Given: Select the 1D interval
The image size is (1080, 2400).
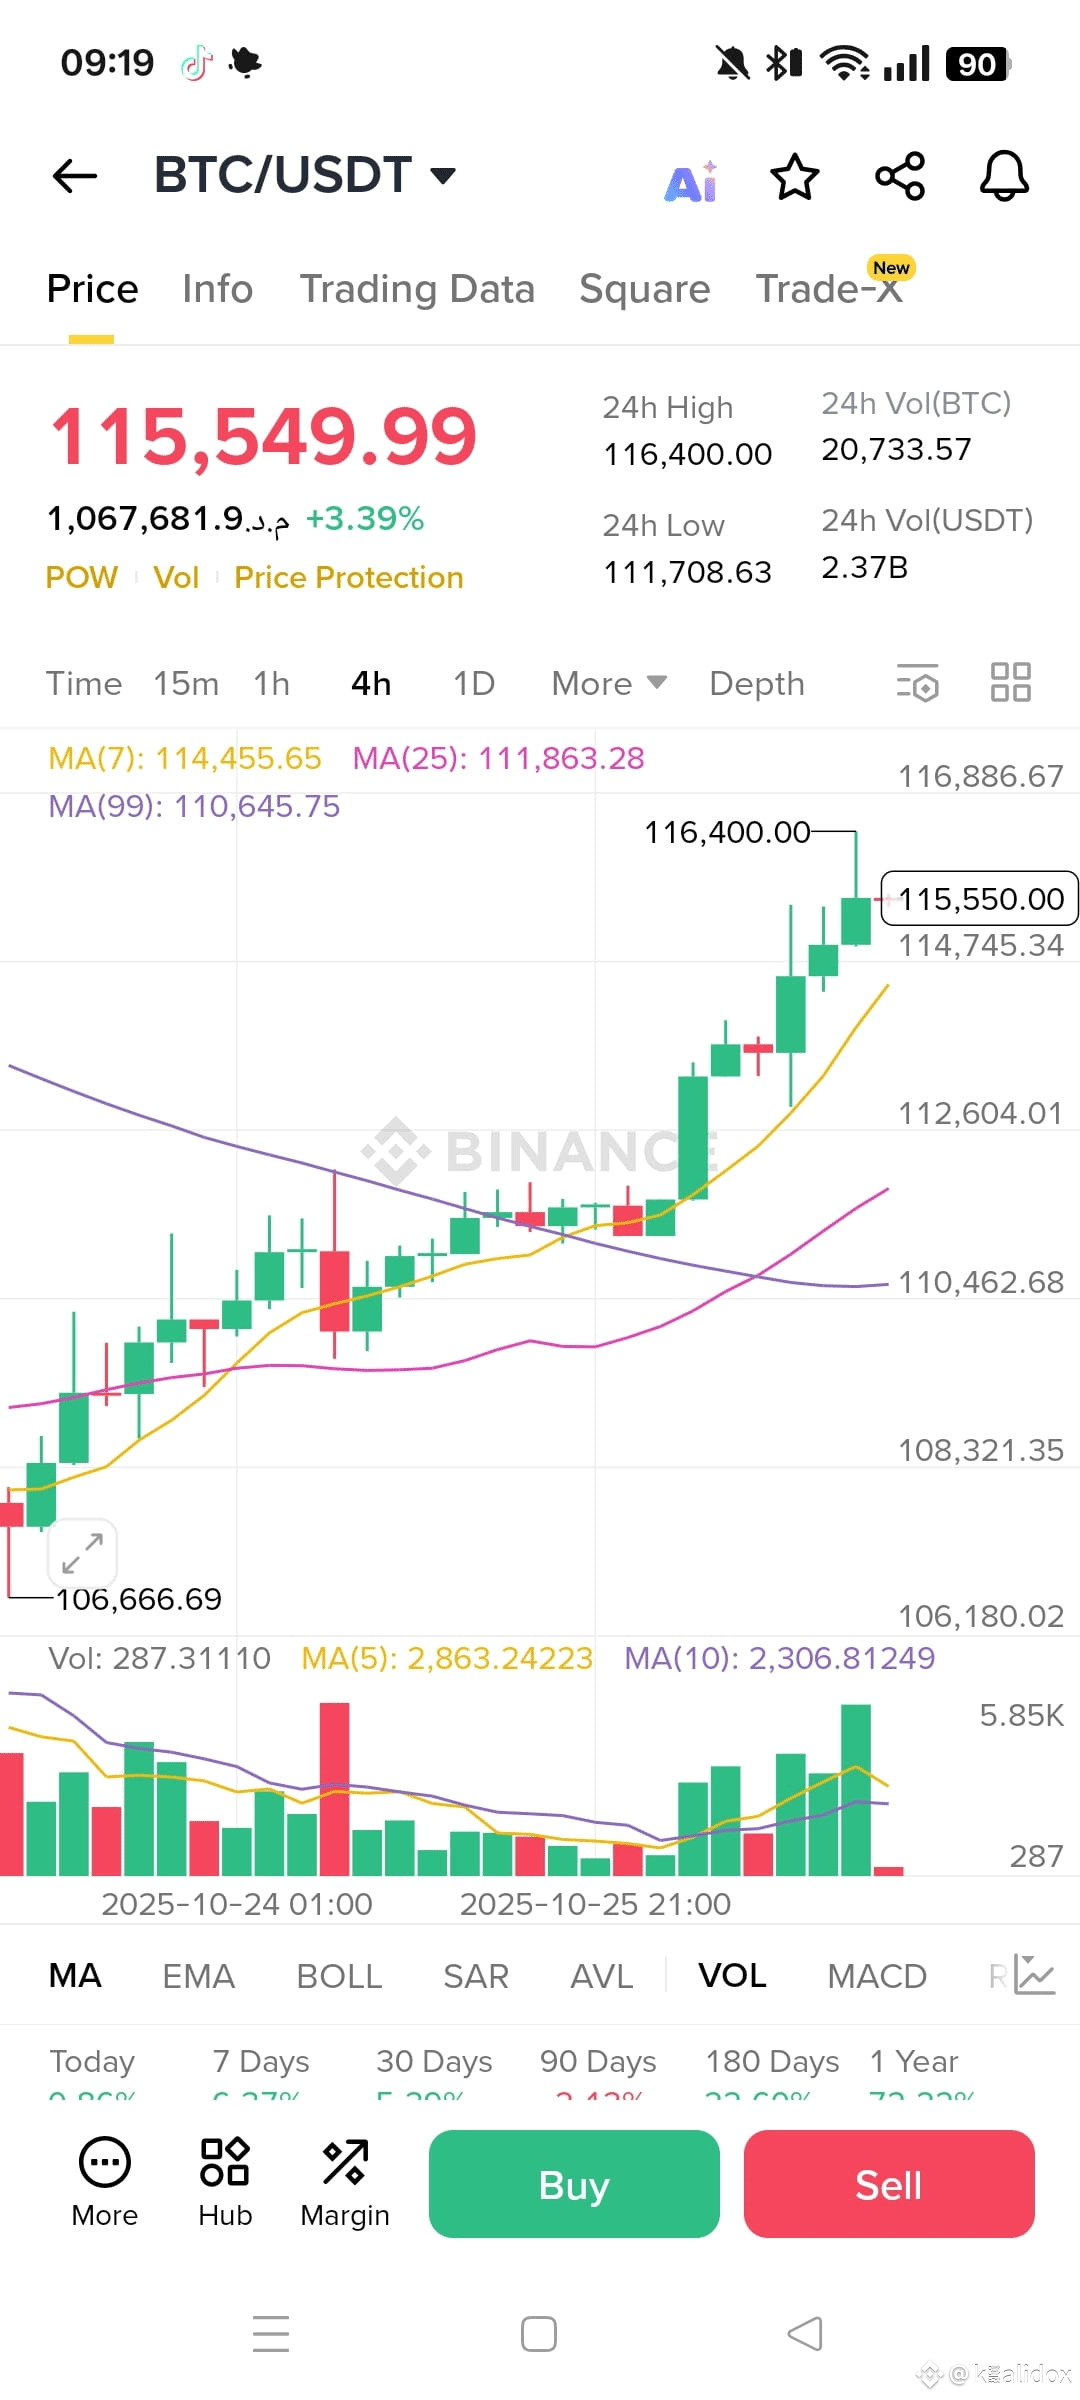Looking at the screenshot, I should [x=474, y=683].
